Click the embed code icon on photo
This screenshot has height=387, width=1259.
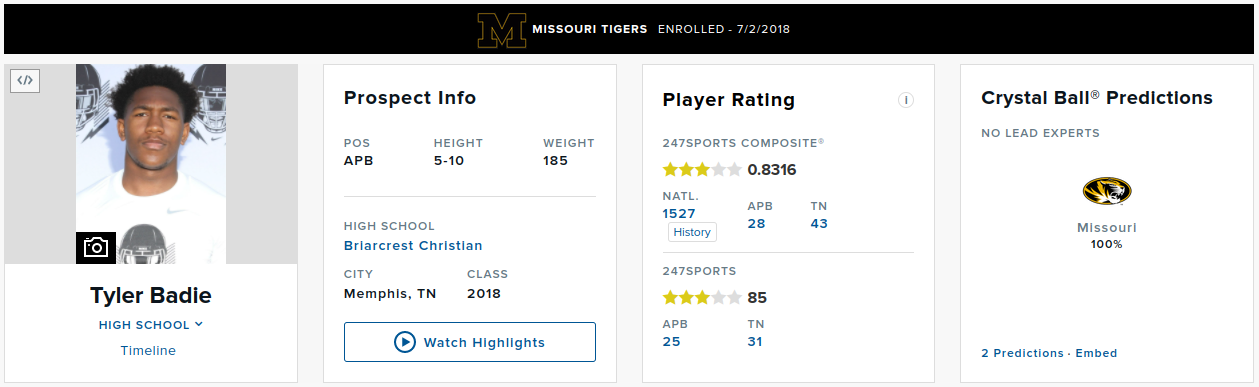pyautogui.click(x=25, y=80)
